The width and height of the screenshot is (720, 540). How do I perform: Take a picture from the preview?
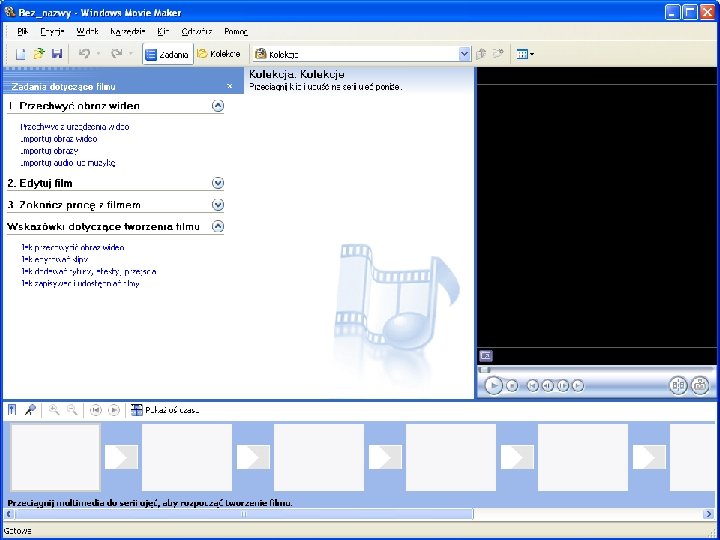pos(700,385)
